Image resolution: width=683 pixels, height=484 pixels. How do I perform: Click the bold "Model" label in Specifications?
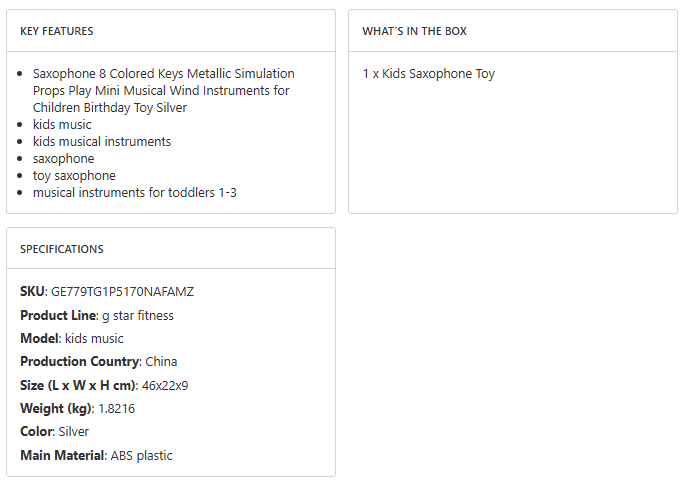[39, 339]
